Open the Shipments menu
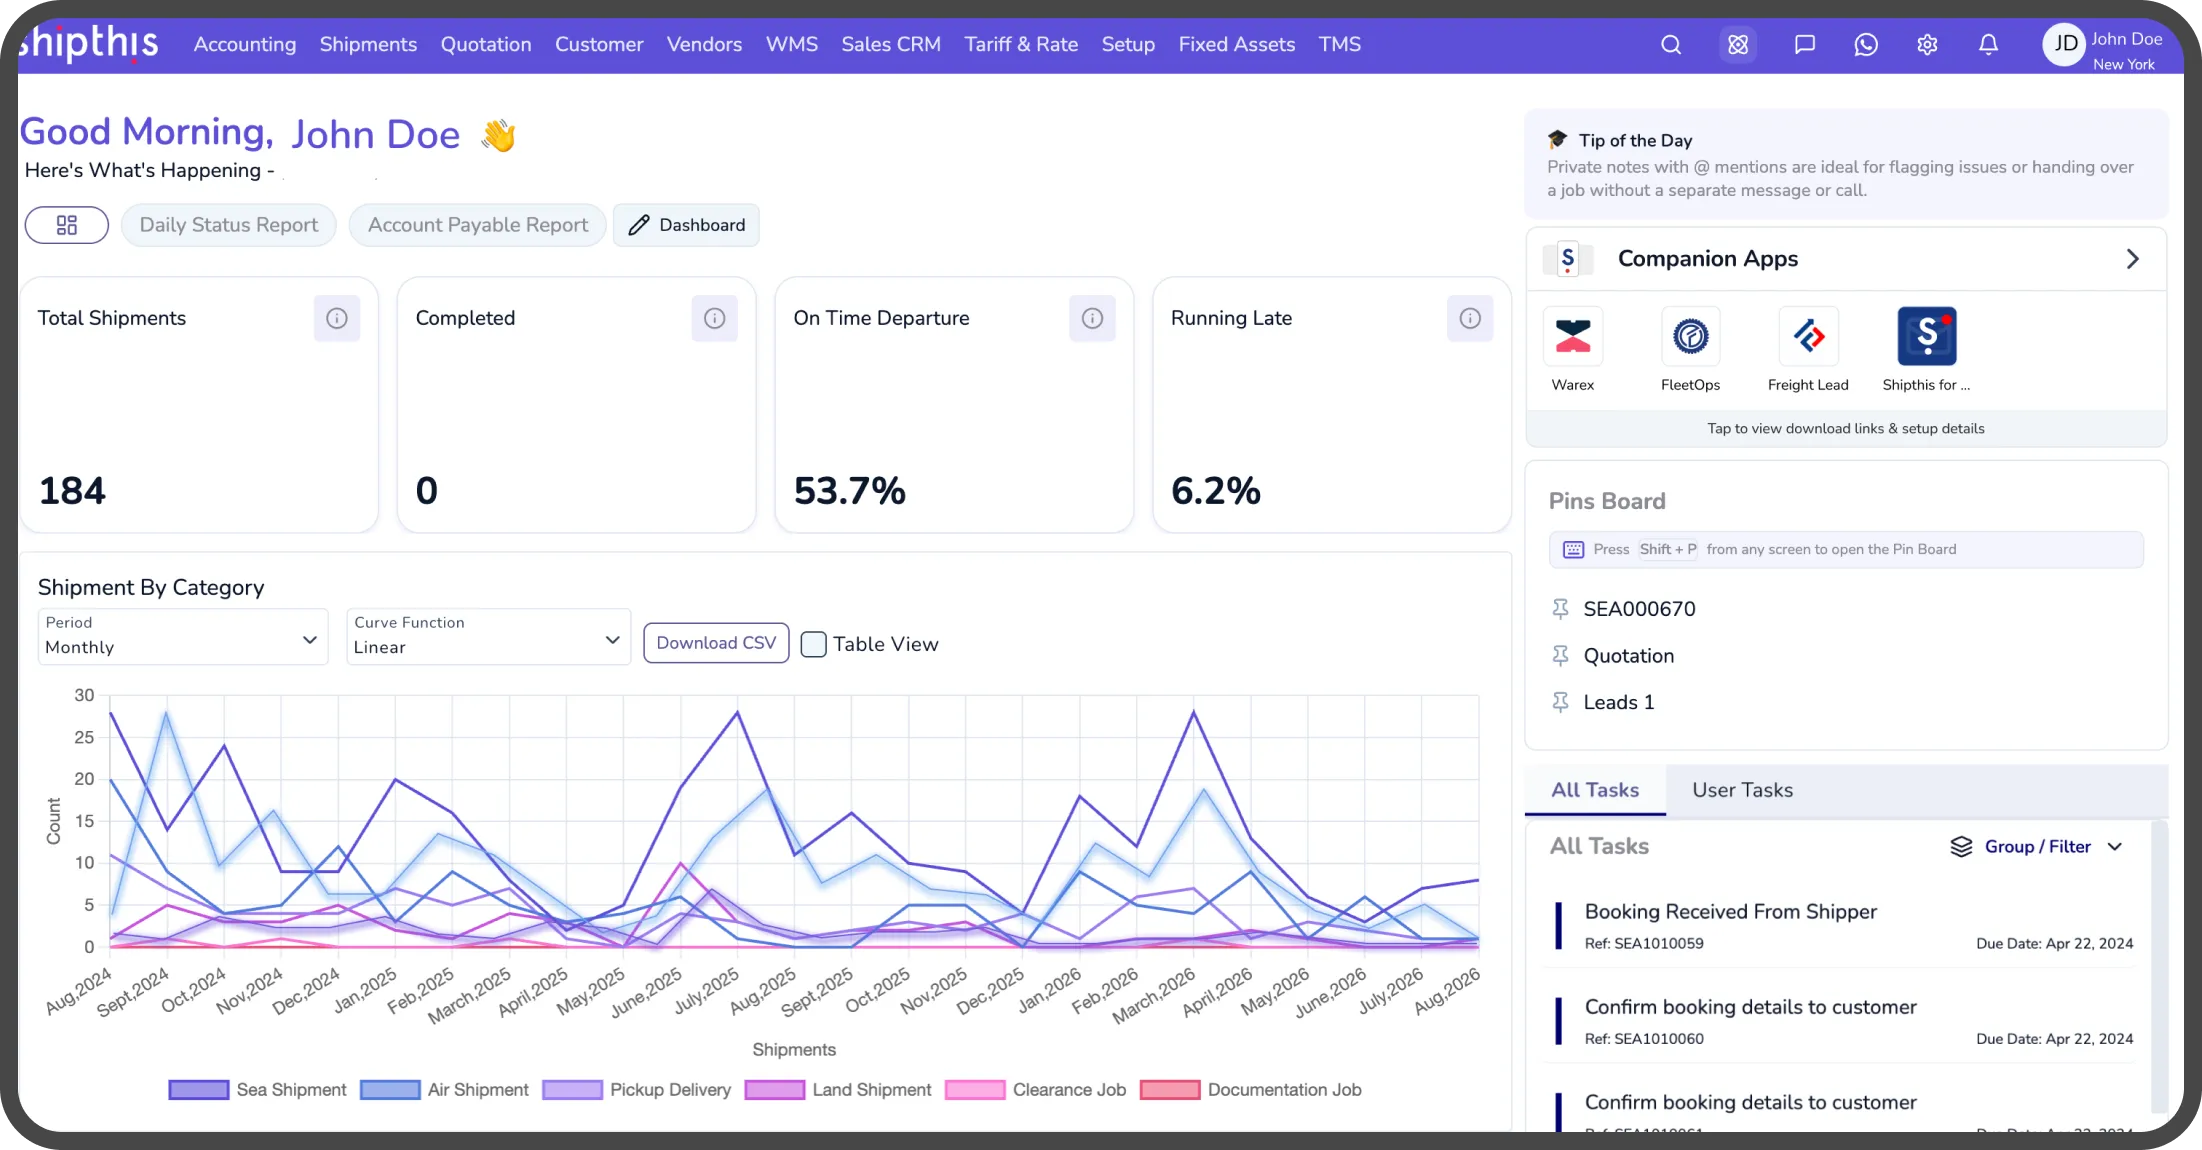Image resolution: width=2202 pixels, height=1150 pixels. pos(368,45)
